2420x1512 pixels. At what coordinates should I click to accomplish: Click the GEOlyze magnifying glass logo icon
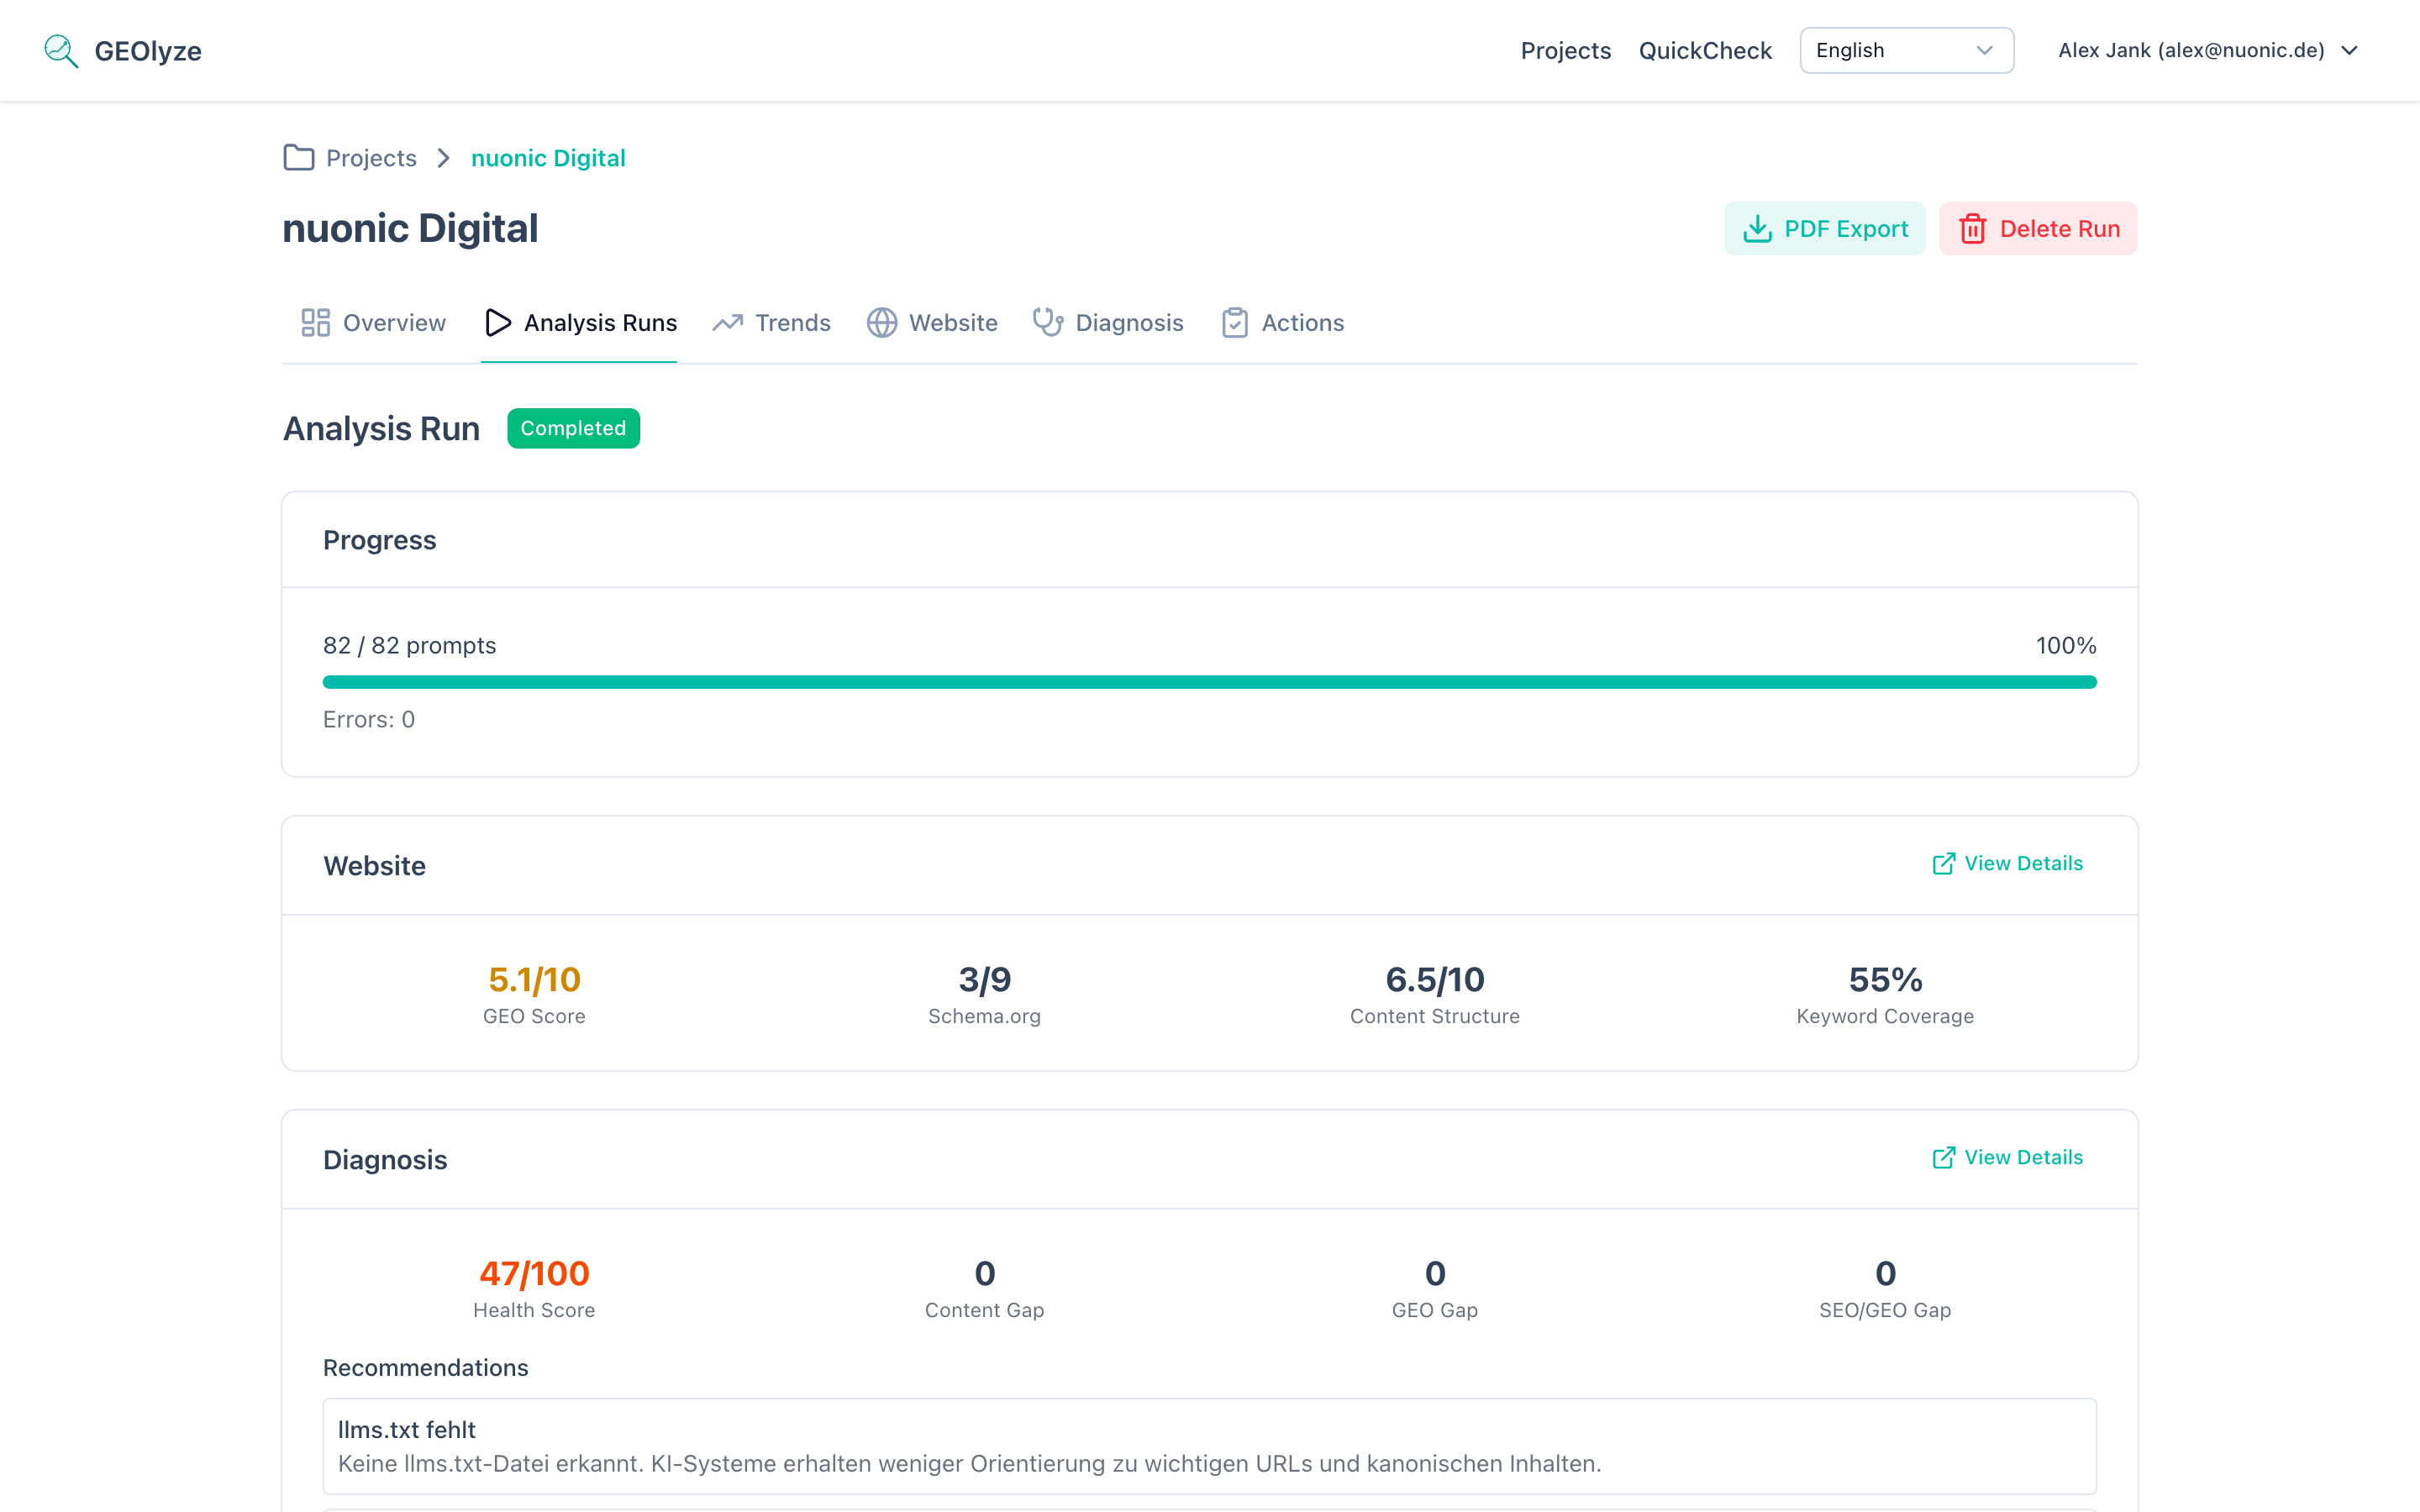click(60, 50)
